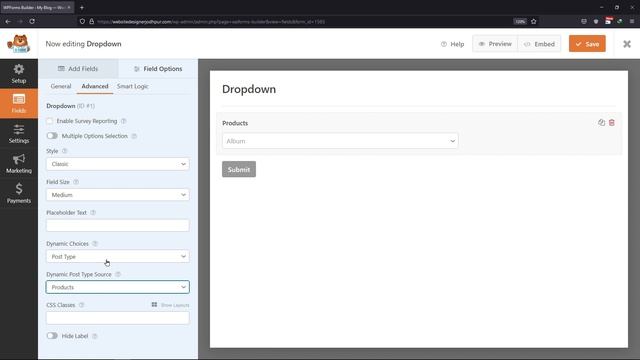The image size is (640, 360).
Task: Open the Help link
Action: [453, 44]
